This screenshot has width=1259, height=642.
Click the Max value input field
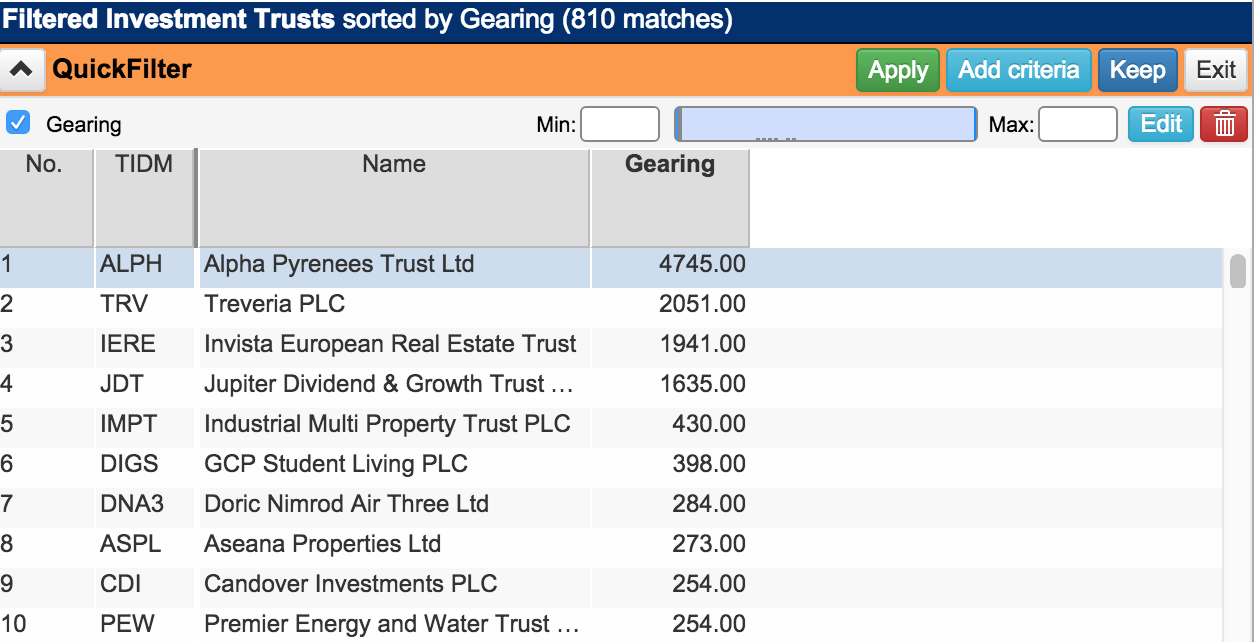coord(1077,125)
